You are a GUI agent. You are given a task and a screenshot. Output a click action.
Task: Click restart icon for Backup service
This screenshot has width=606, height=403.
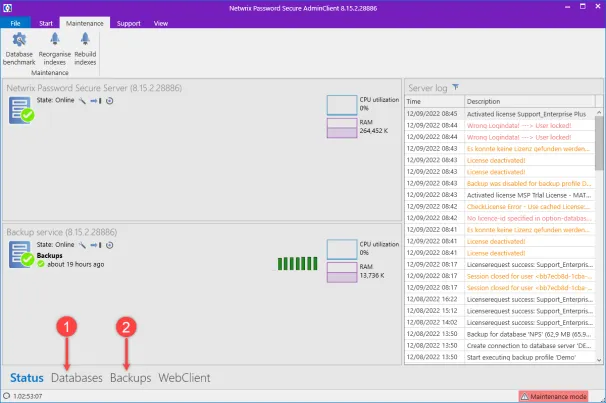pyautogui.click(x=110, y=245)
